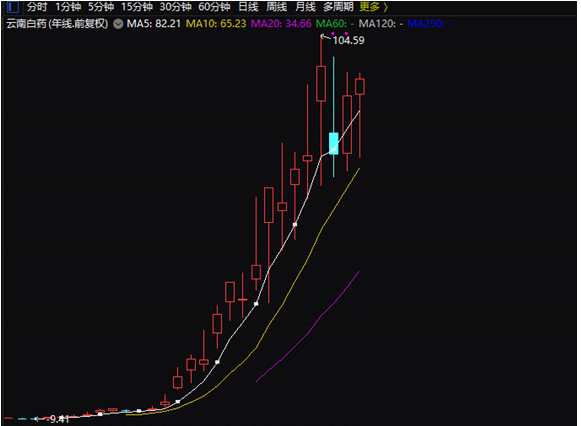Show the 周线 weekly chart
Viewport: 581px width, 426px height.
coord(277,7)
